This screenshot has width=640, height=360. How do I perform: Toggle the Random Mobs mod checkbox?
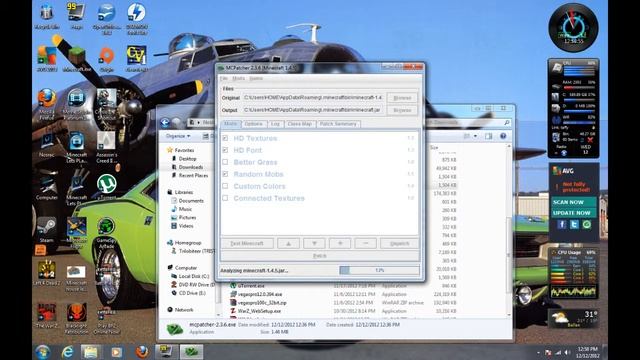[x=225, y=174]
